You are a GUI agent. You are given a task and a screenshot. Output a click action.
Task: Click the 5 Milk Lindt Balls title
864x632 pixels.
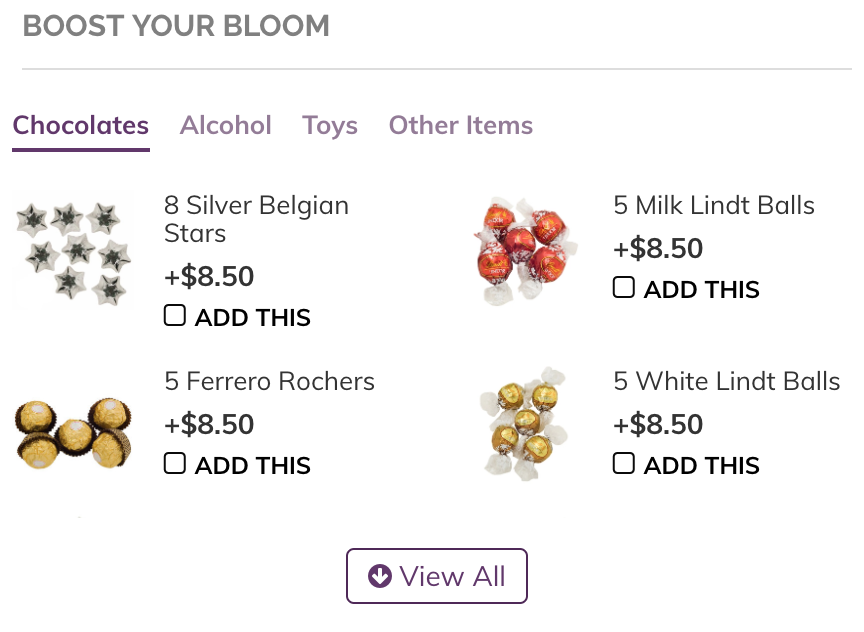click(x=714, y=206)
